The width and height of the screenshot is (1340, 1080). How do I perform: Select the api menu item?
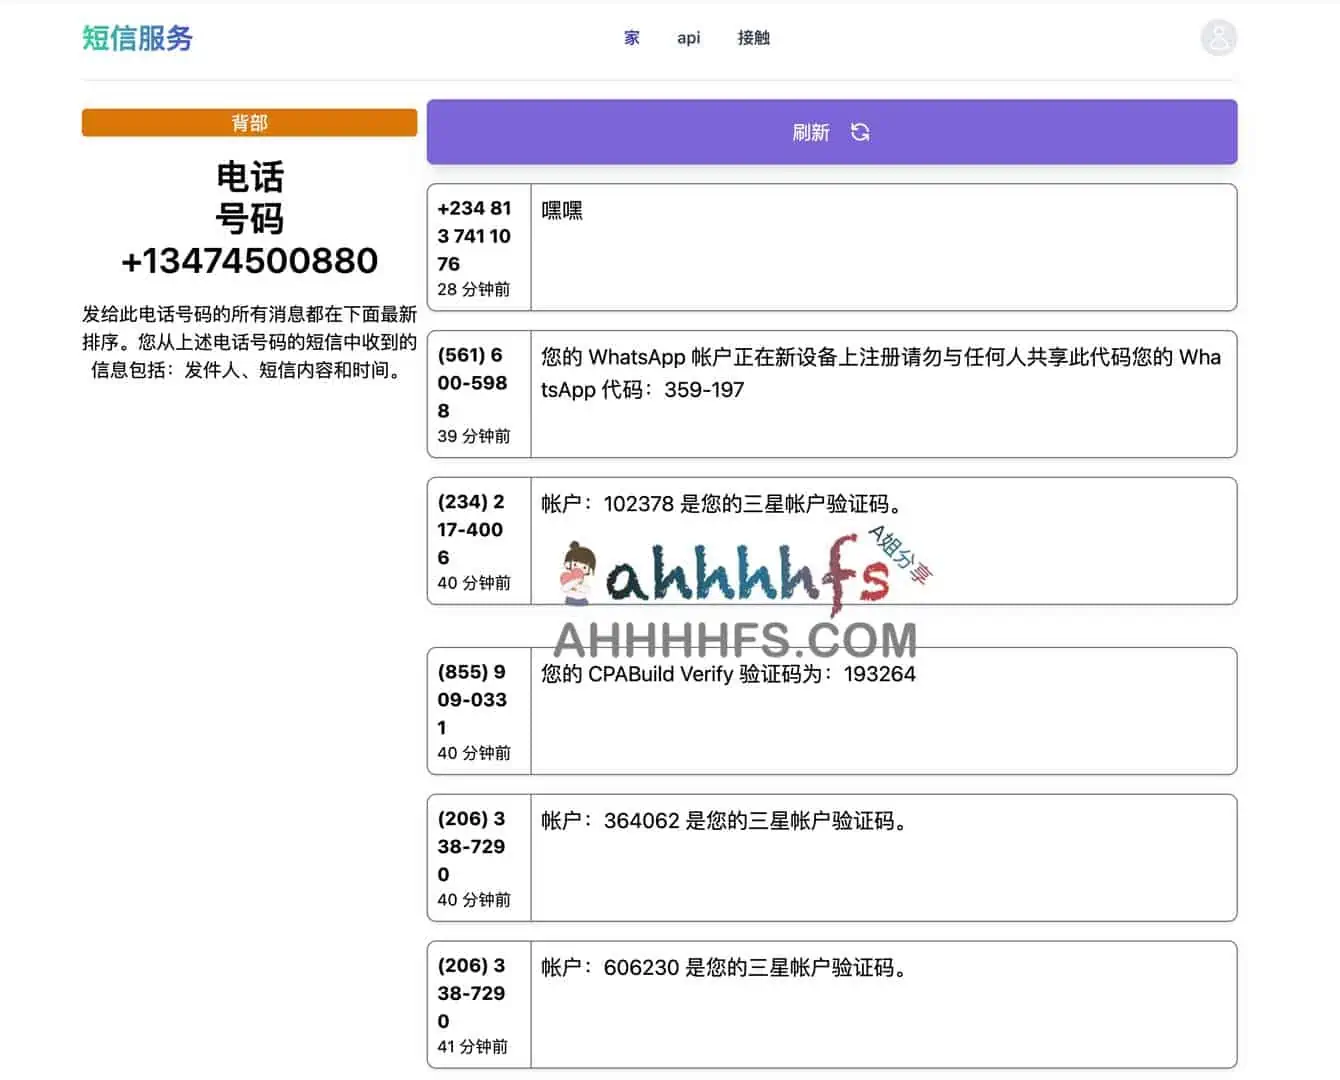(687, 38)
